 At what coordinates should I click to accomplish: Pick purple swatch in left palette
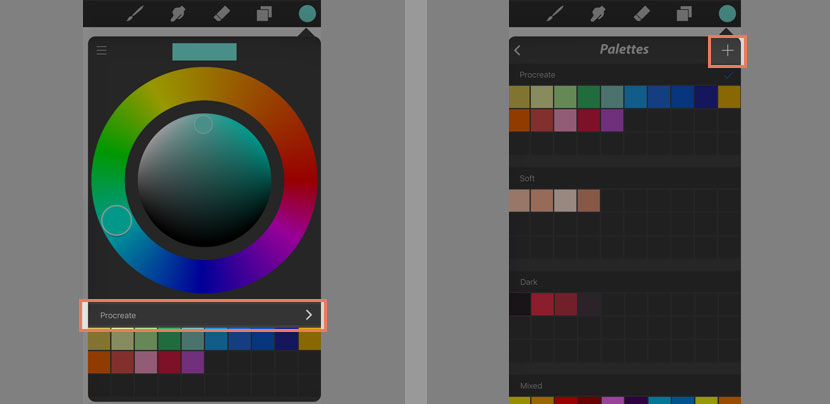click(x=193, y=362)
